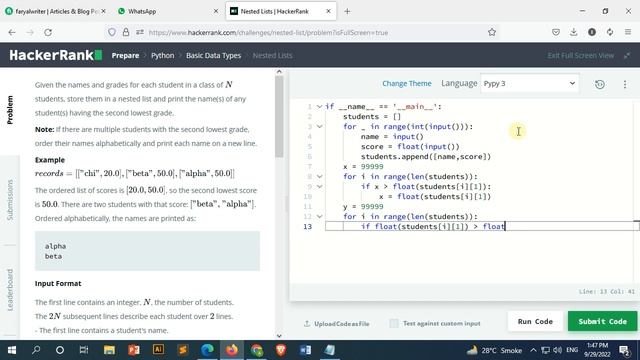The width and height of the screenshot is (640, 360).
Task: Reload the page with the refresh icon
Action: pos(48,32)
